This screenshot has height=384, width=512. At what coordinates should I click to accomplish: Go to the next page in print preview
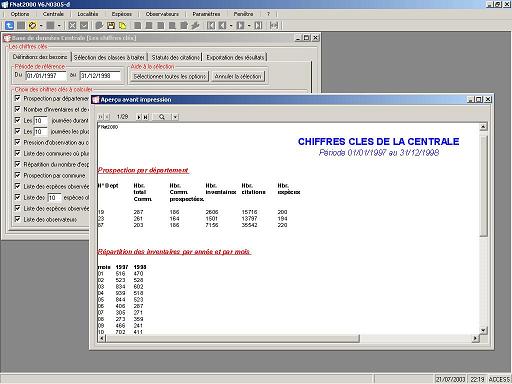point(139,117)
